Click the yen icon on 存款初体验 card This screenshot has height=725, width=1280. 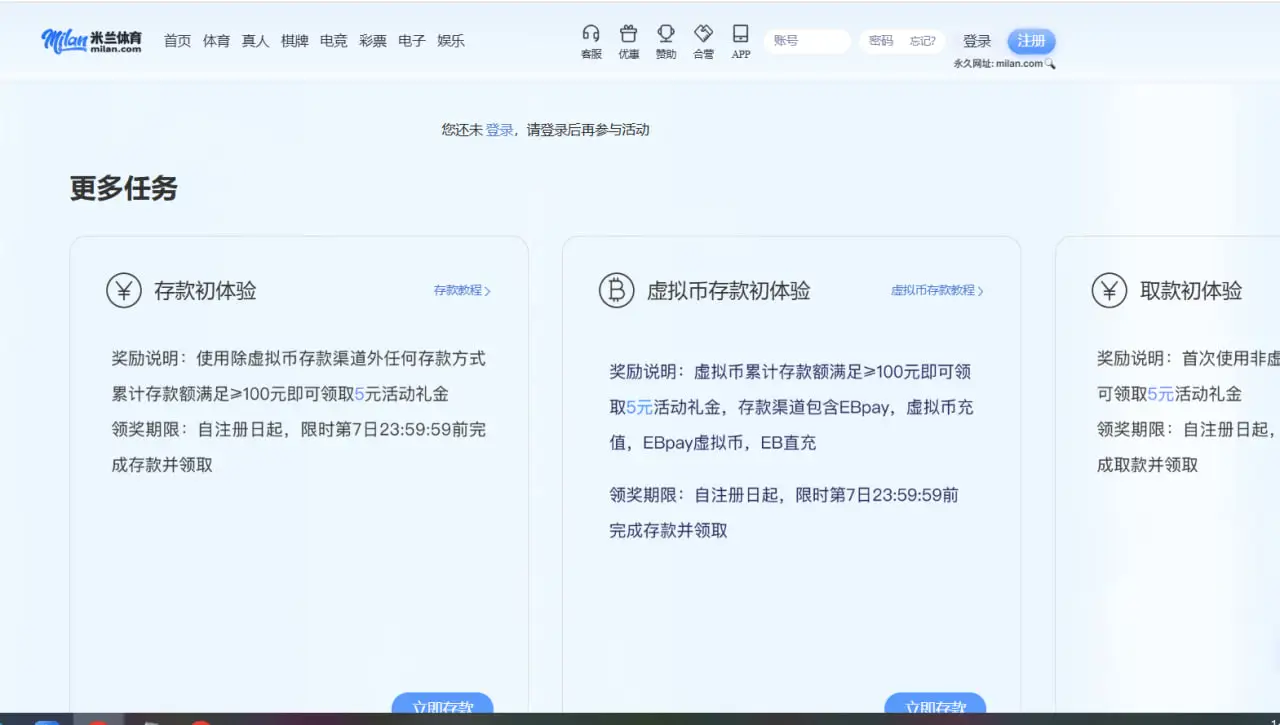[124, 291]
